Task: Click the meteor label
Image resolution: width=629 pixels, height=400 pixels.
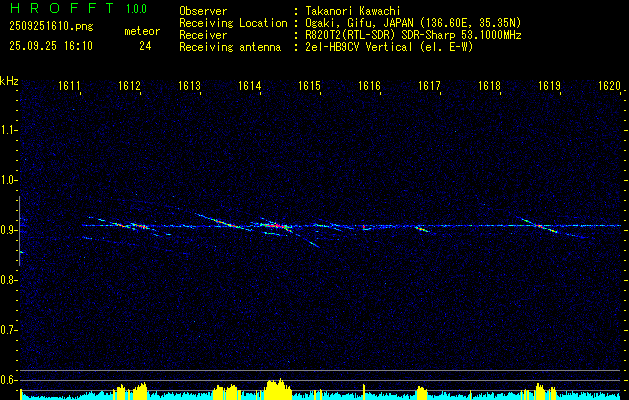Action: coord(142,31)
